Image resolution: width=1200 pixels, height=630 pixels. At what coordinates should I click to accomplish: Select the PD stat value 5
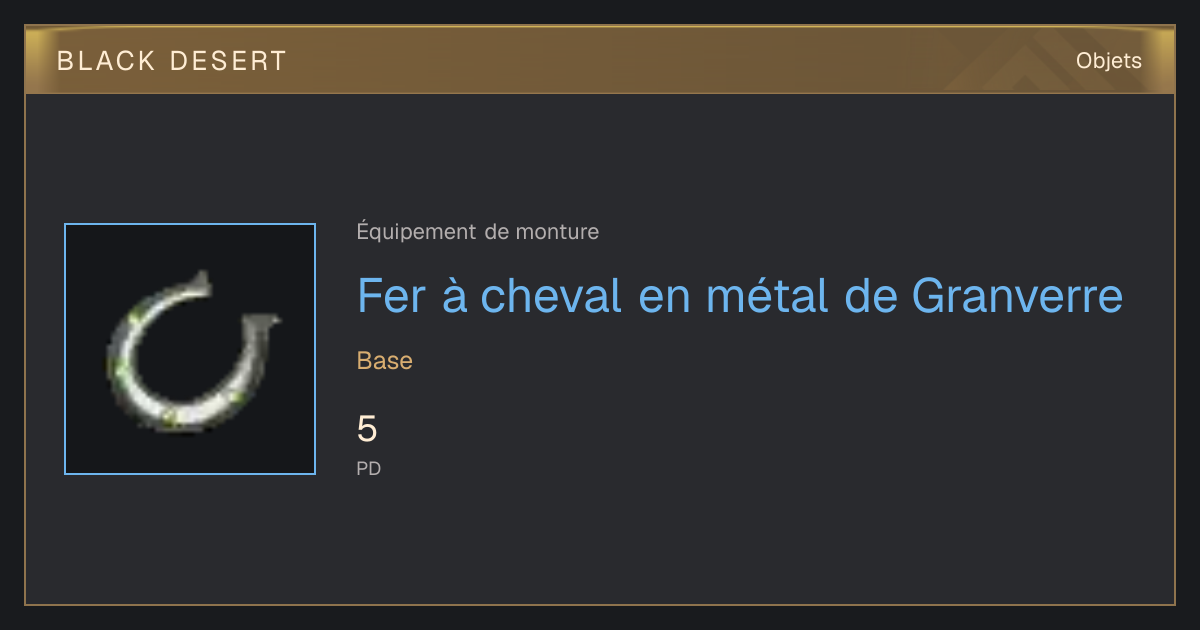(367, 429)
